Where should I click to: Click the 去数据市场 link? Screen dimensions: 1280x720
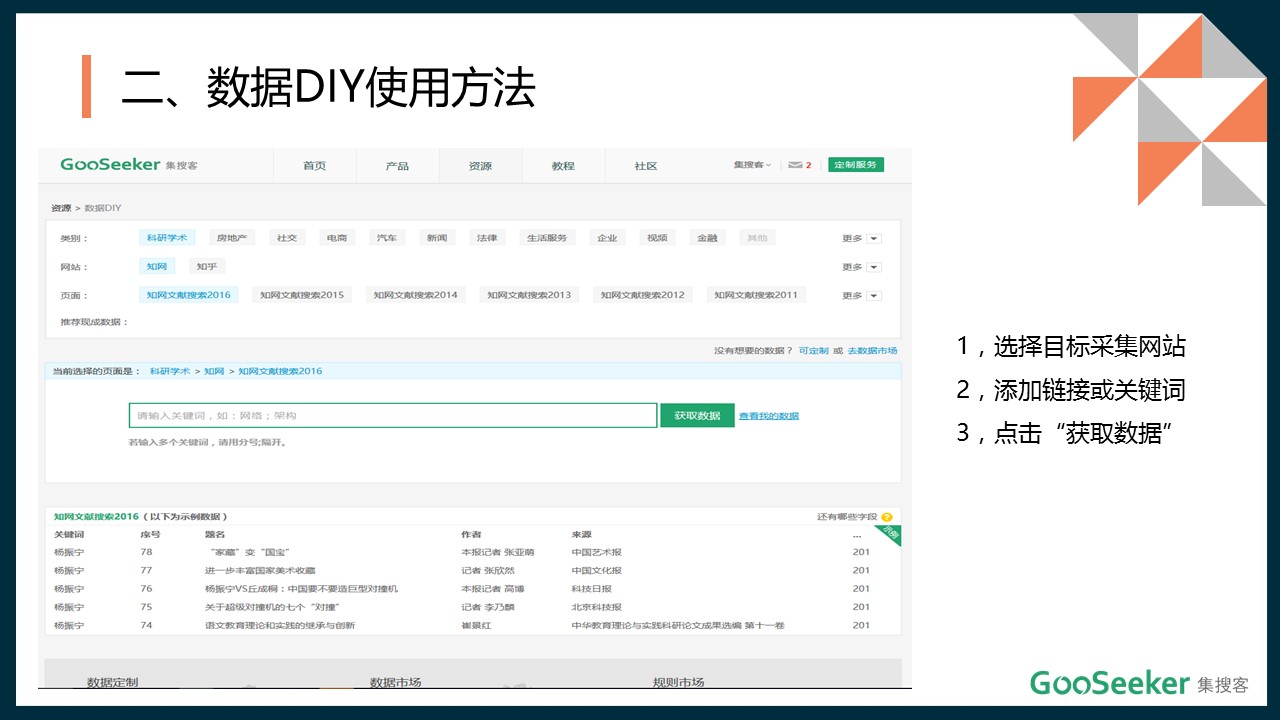point(873,351)
